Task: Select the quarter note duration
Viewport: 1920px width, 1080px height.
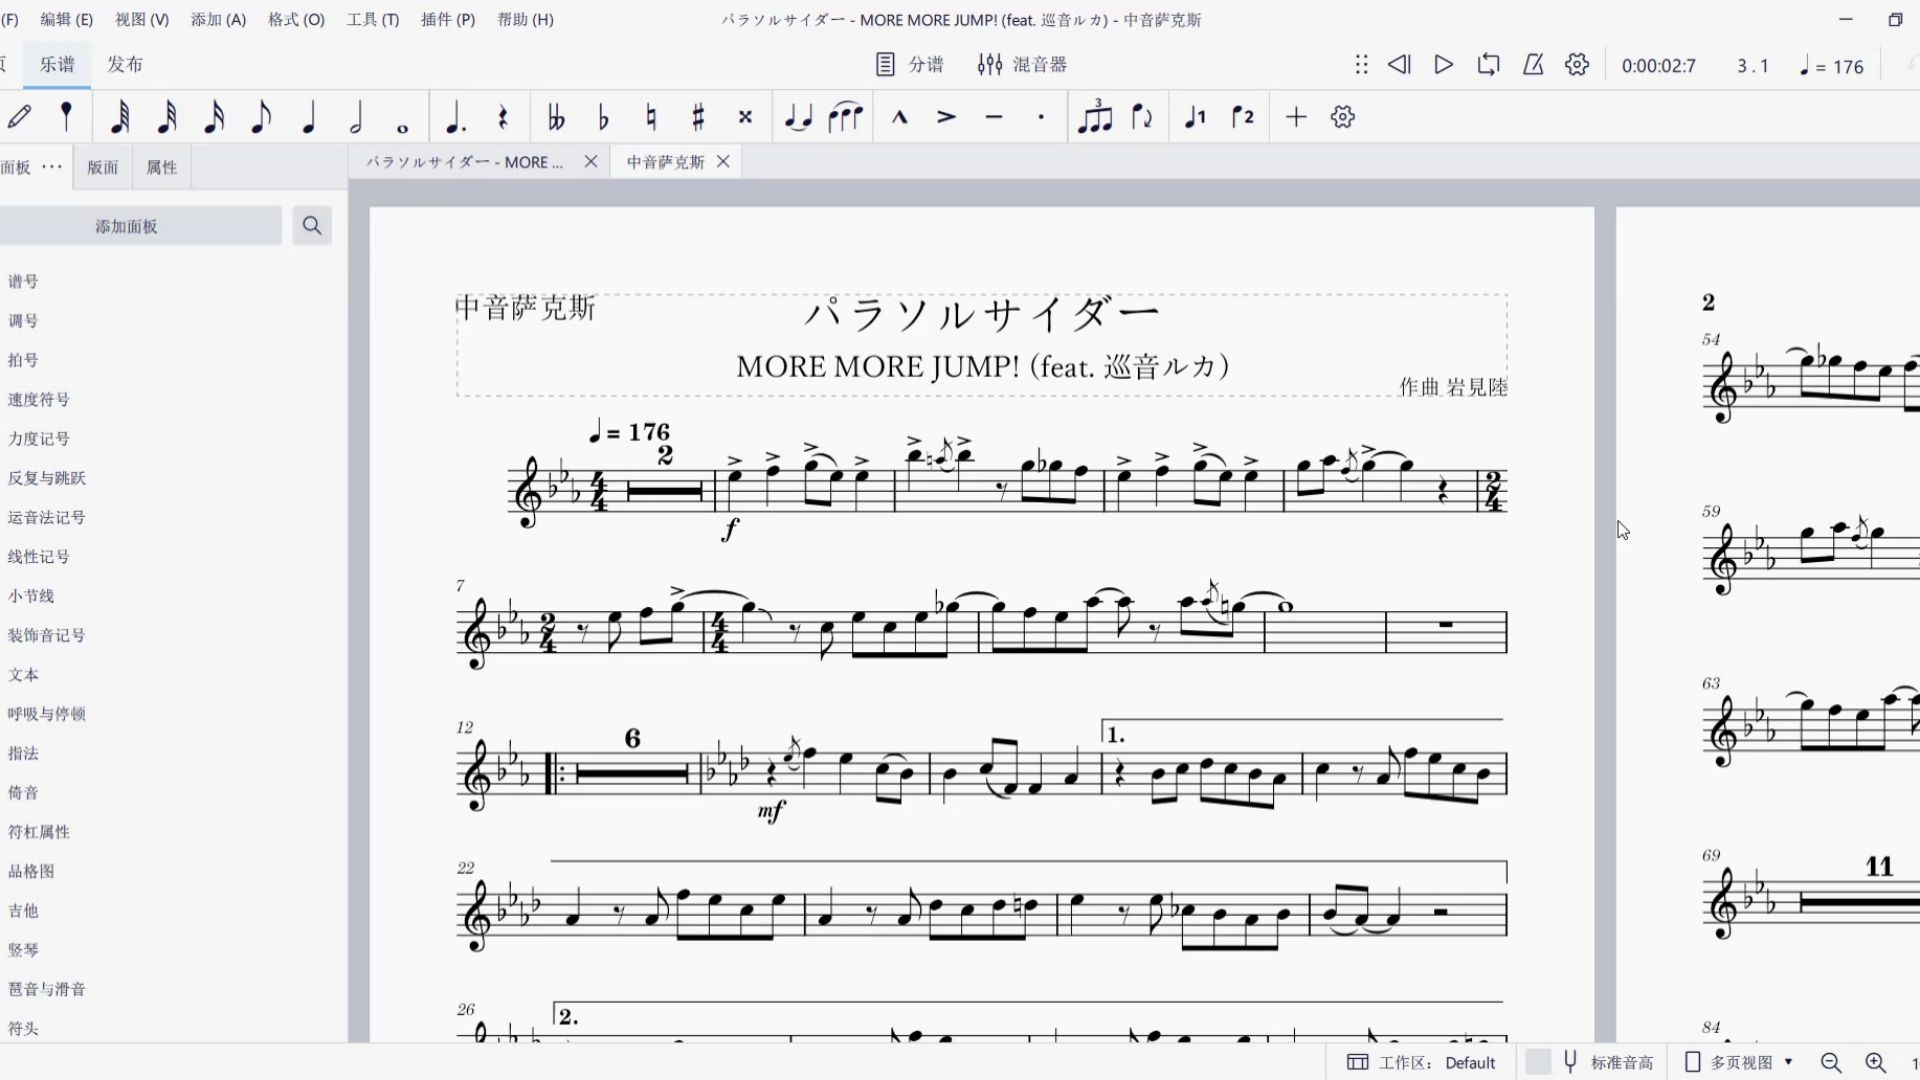Action: 308,117
